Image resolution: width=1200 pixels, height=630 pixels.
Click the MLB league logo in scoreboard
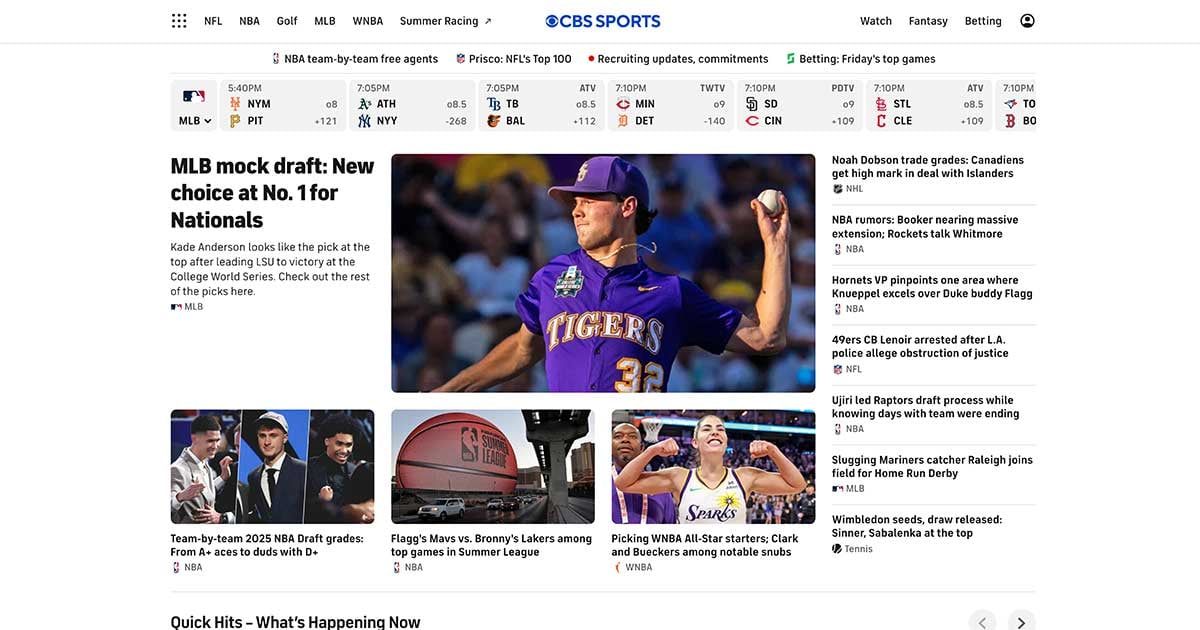tap(194, 97)
